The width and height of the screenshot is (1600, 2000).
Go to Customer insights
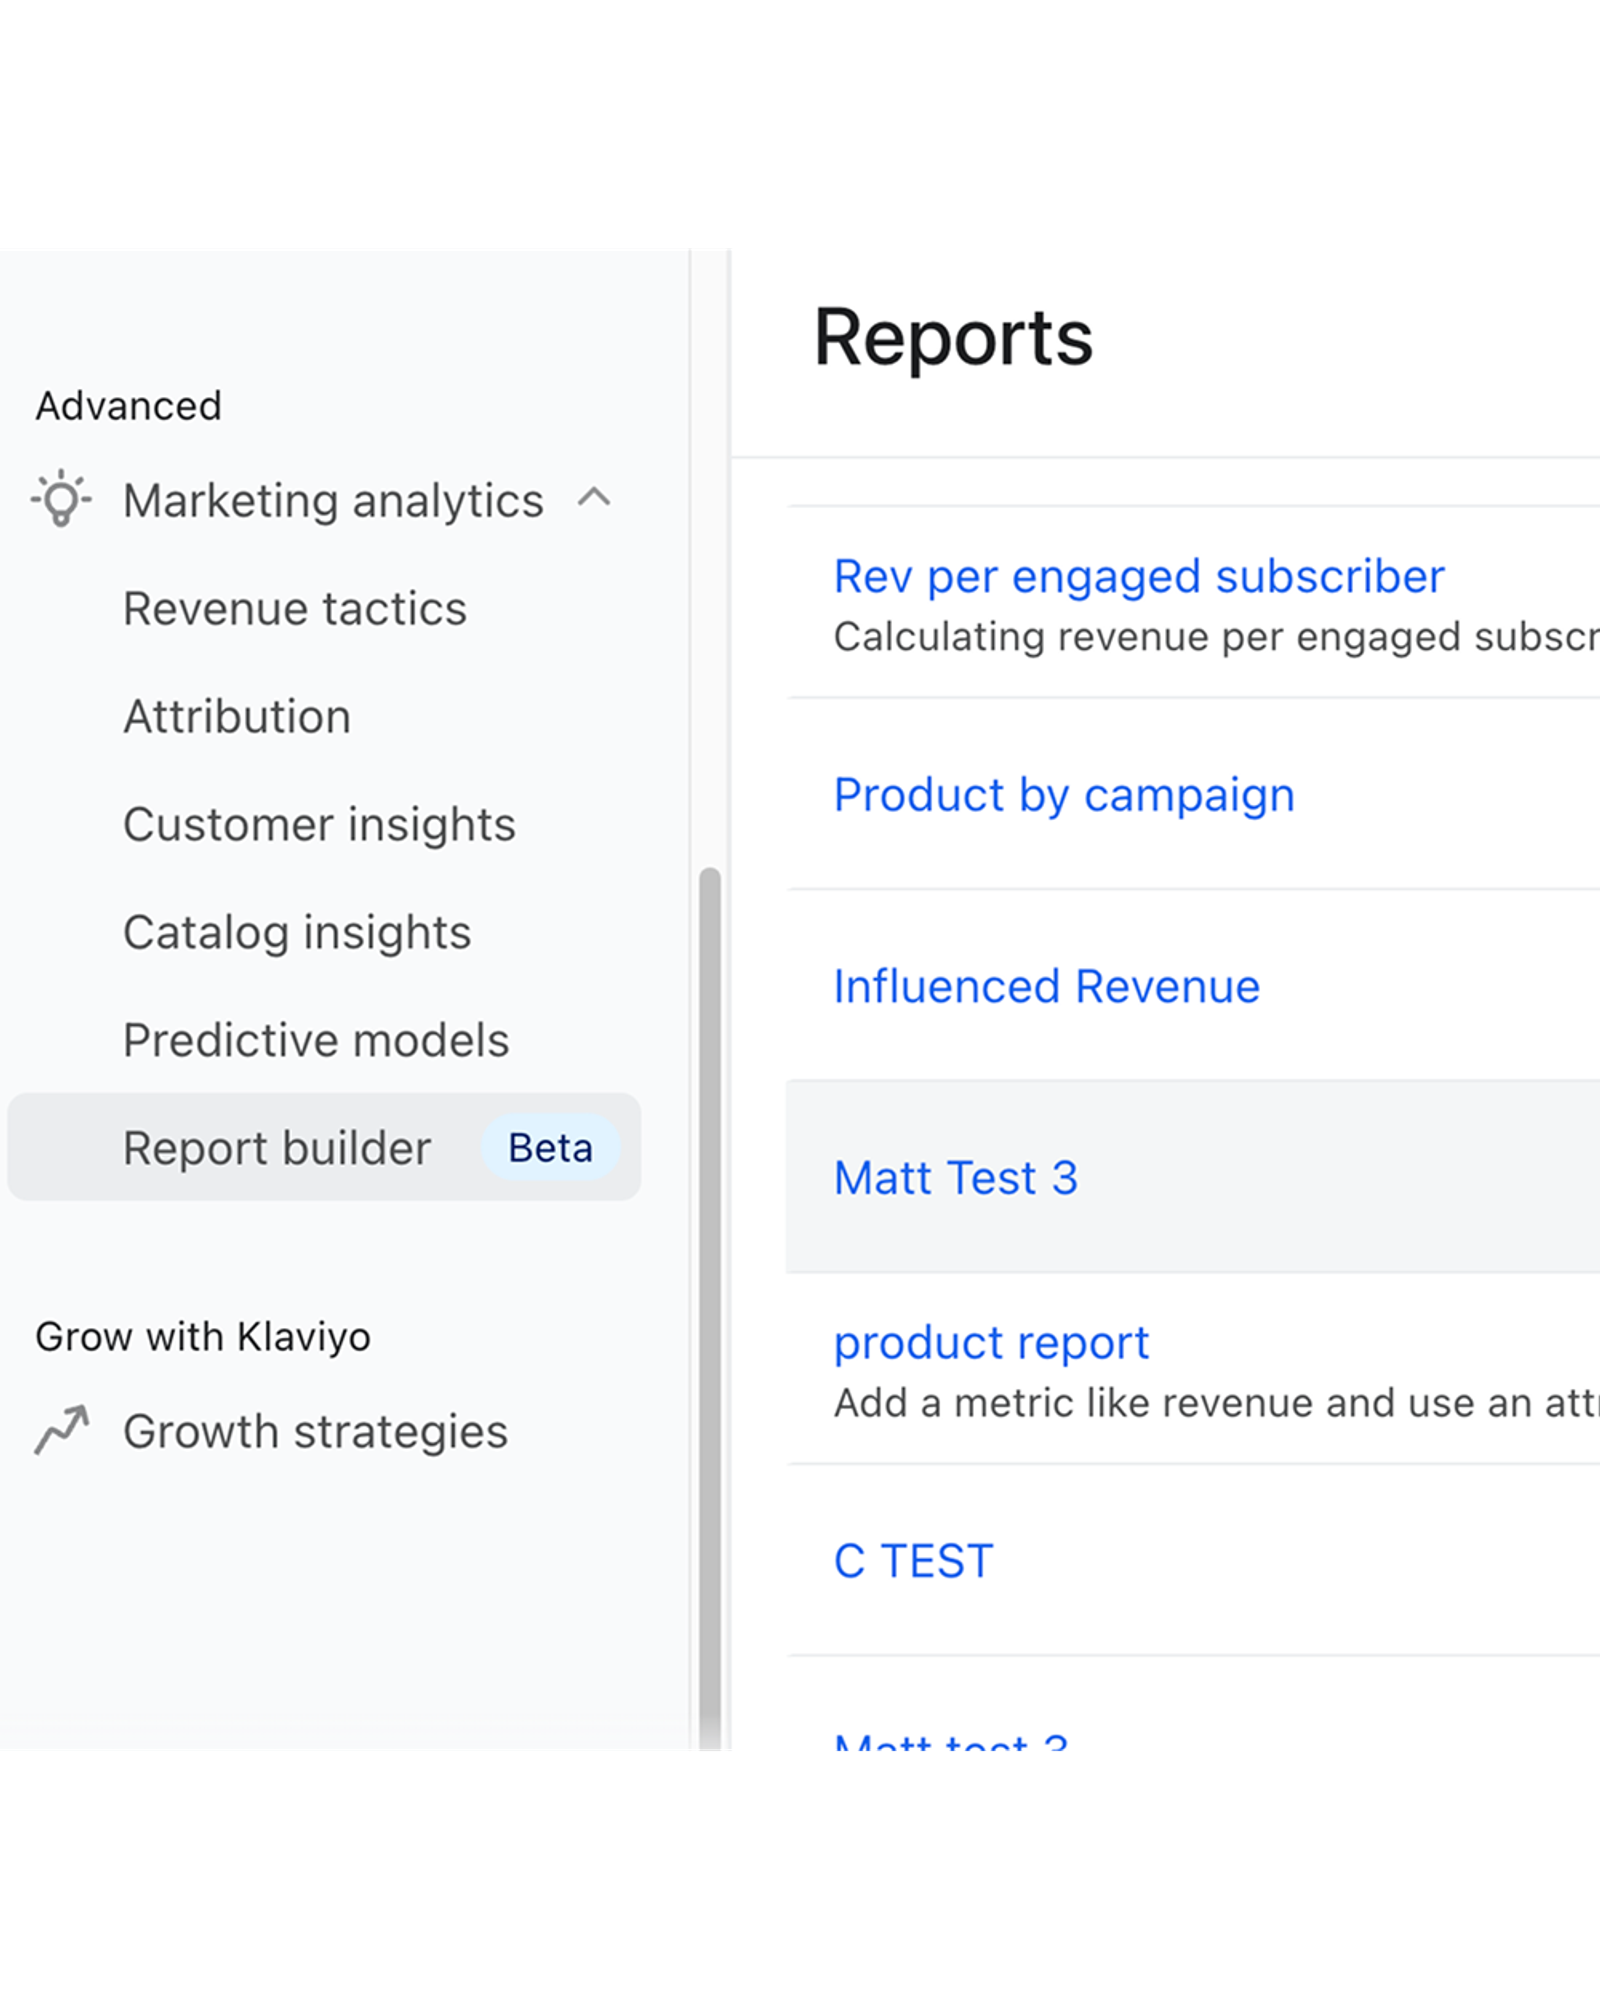click(319, 824)
